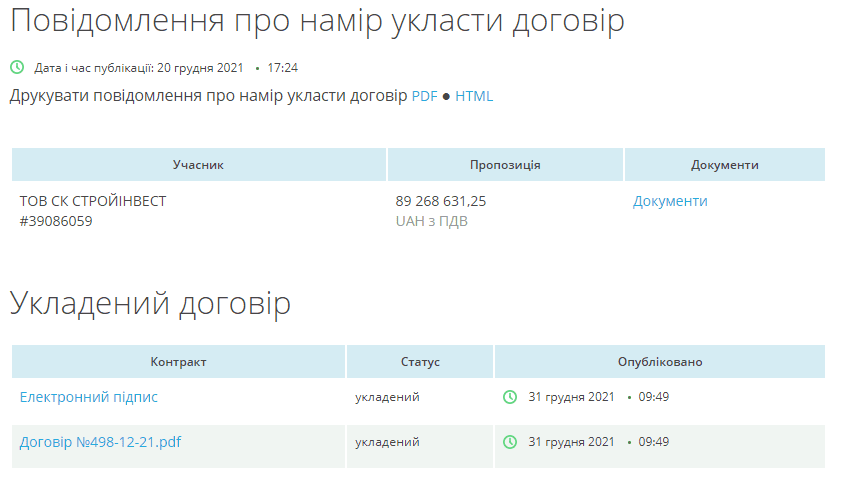Click the Опубліковано column header

[x=659, y=362]
